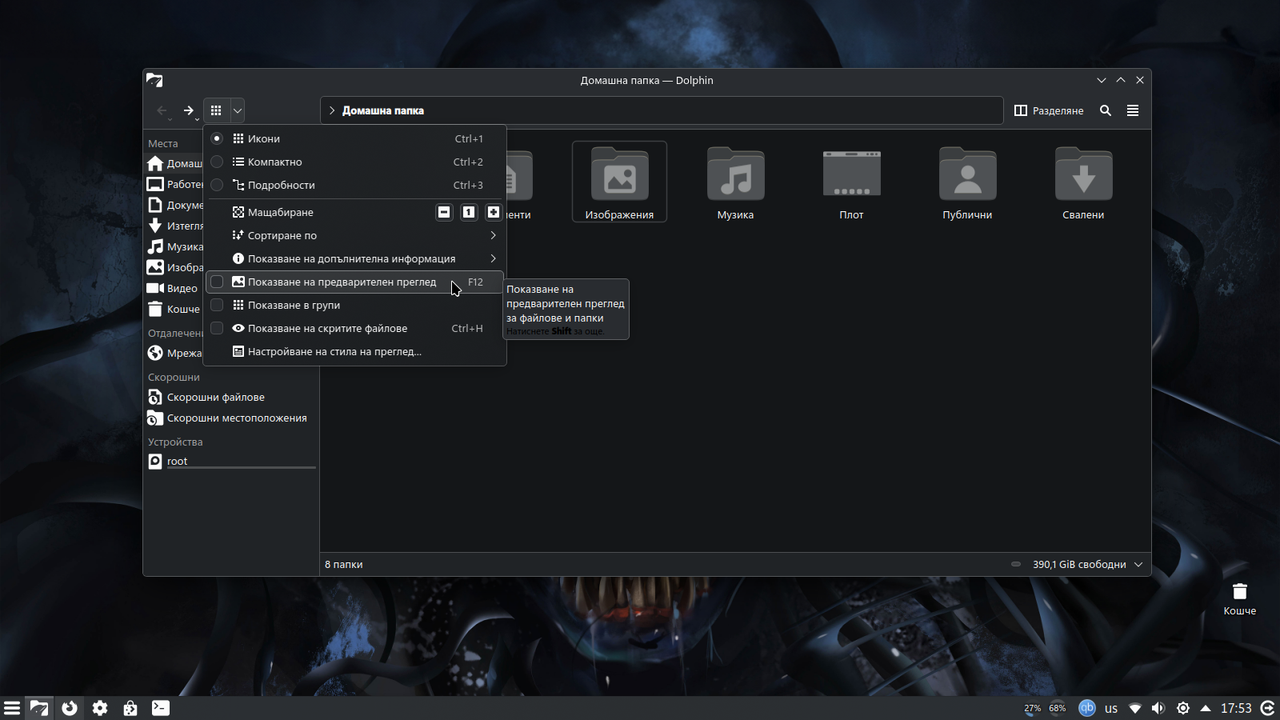Zoom out with the minus button beside Мащабиране
1280x720 pixels.
[x=444, y=212]
